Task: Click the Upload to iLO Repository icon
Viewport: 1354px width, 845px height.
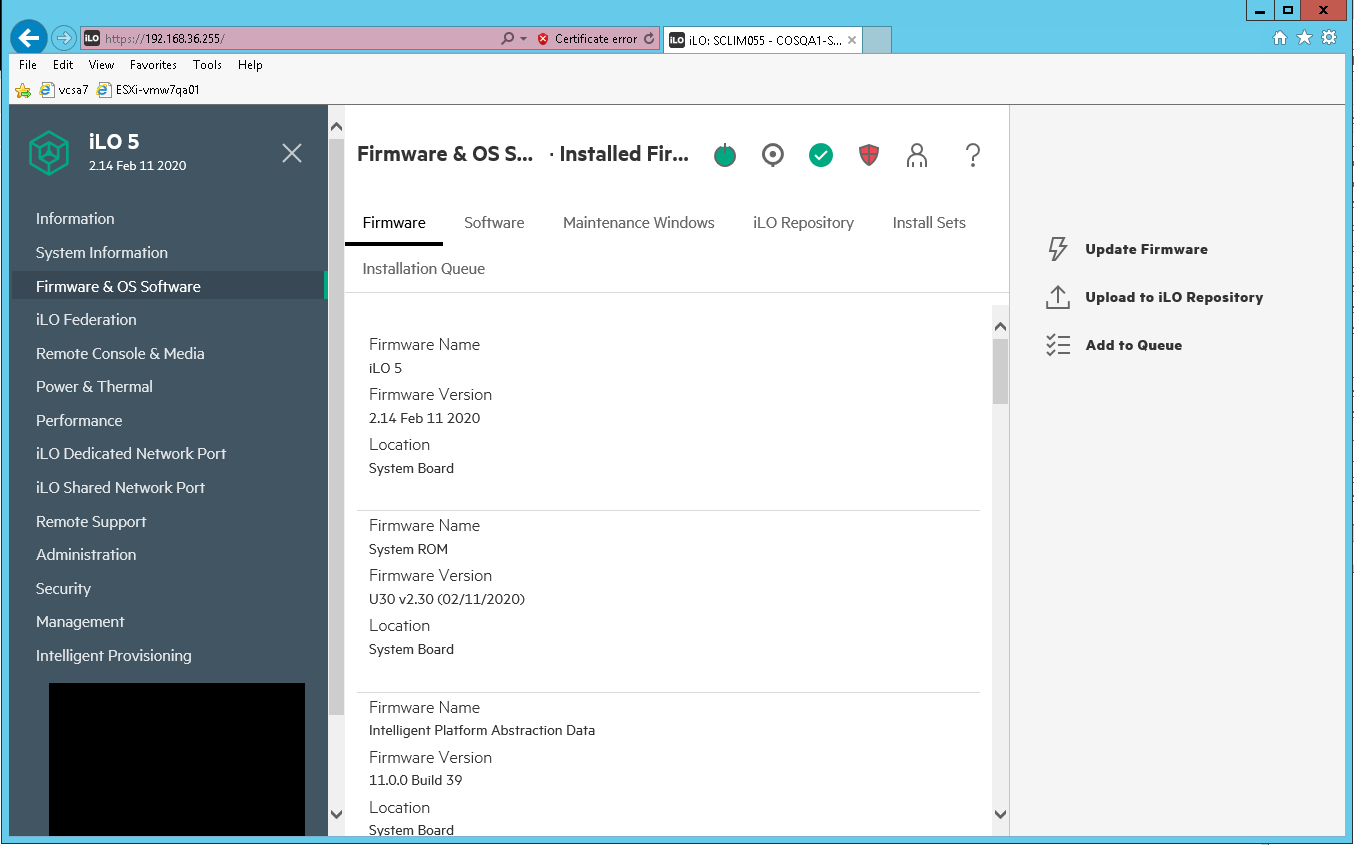Action: [x=1057, y=297]
